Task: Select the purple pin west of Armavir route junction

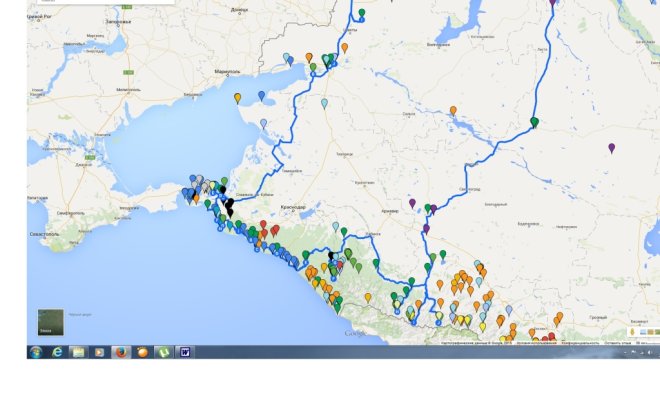Action: click(412, 204)
